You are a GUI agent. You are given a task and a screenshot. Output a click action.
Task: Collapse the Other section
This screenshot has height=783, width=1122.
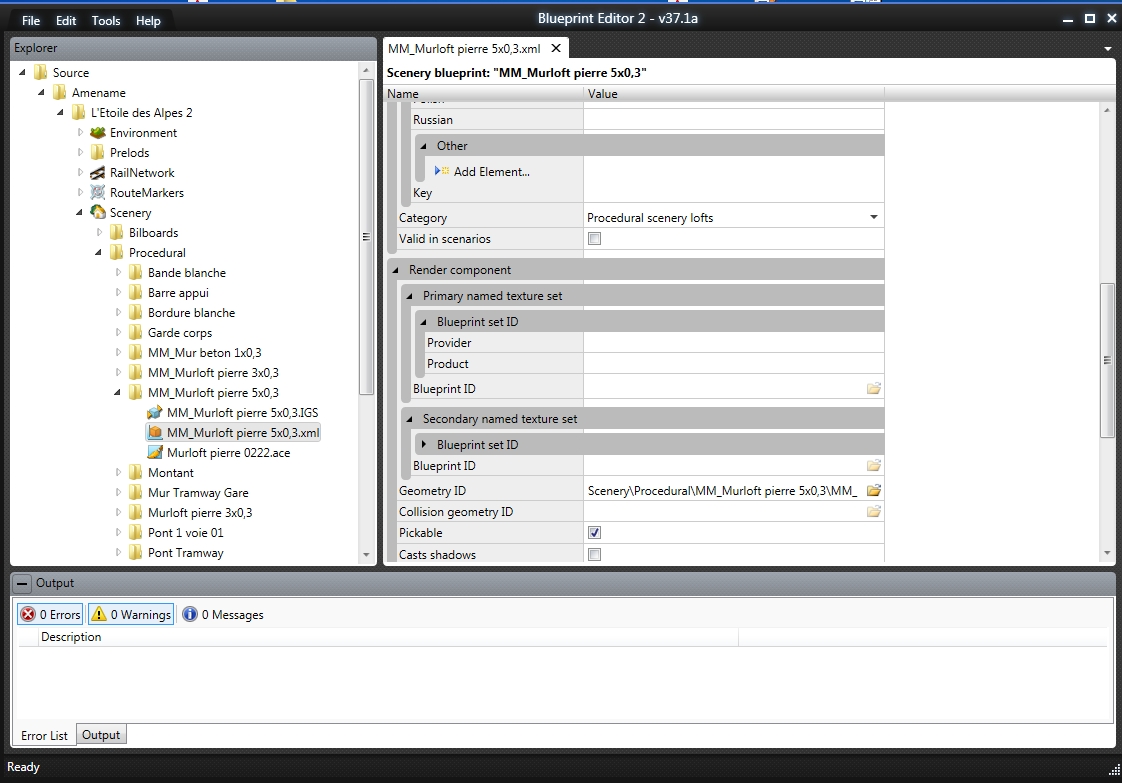[424, 145]
